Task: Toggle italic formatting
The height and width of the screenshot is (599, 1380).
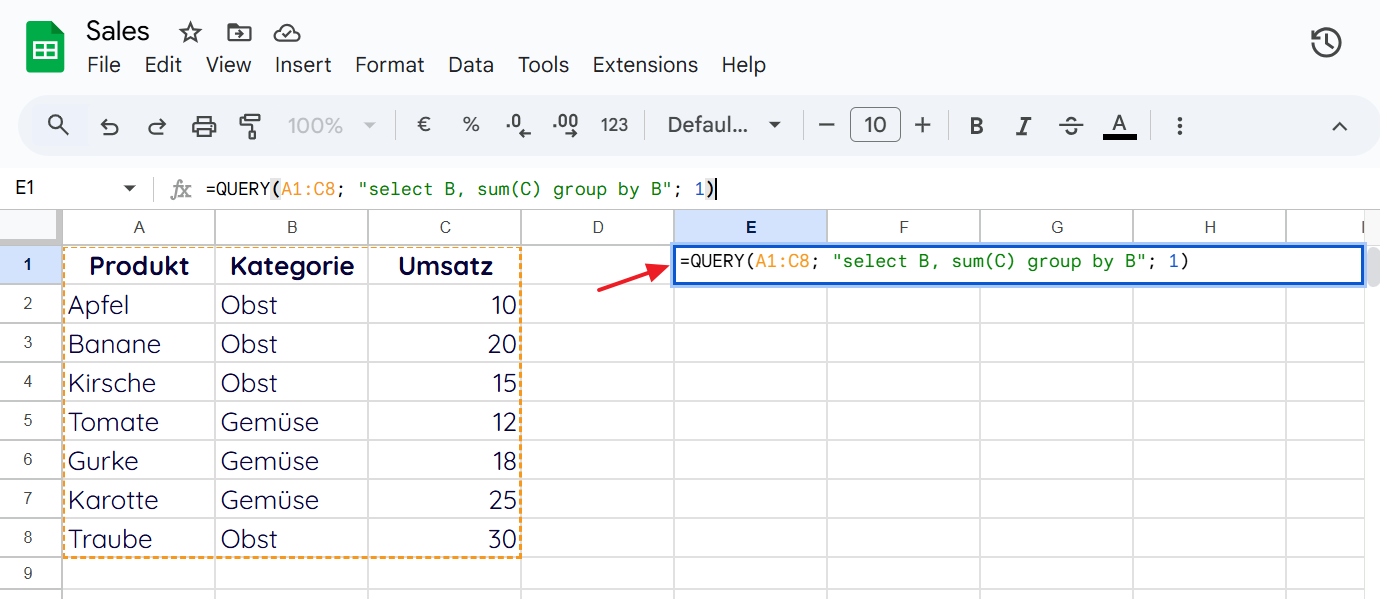Action: (x=1023, y=126)
